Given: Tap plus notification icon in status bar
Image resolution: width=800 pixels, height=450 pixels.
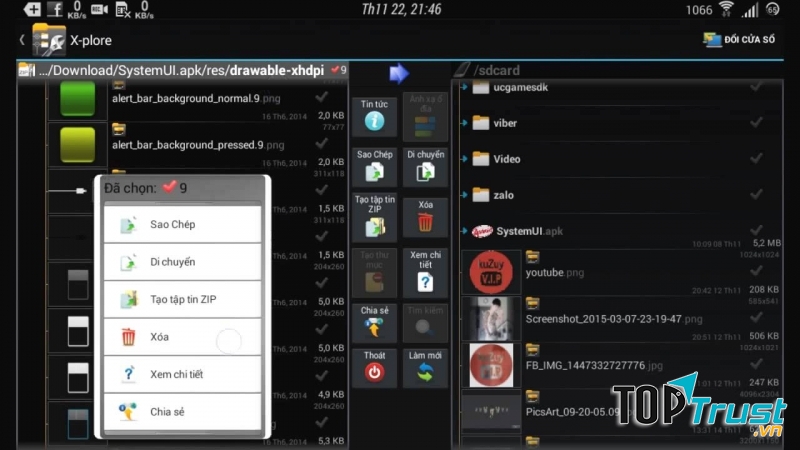Looking at the screenshot, I should coord(32,9).
